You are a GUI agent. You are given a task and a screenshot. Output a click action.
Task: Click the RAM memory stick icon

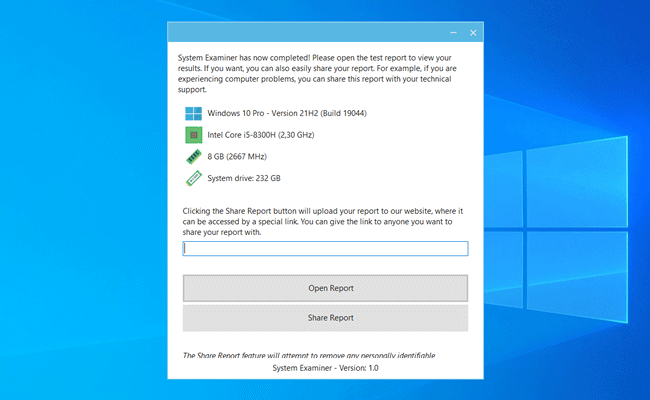(194, 157)
